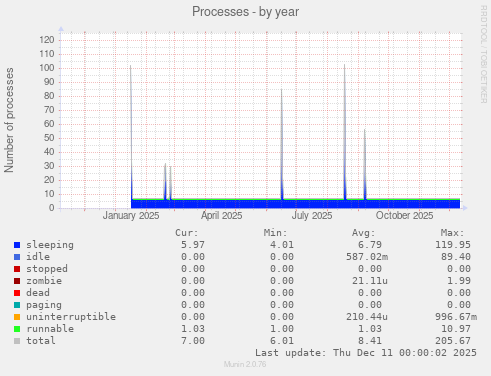Click the 'idle' legend label
This screenshot has width=491, height=376.
38,257
